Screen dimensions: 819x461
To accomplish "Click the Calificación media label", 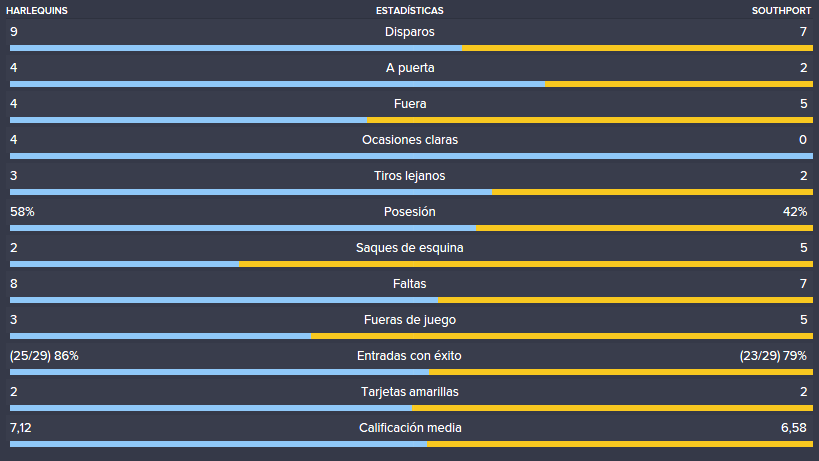I will coord(410,428).
